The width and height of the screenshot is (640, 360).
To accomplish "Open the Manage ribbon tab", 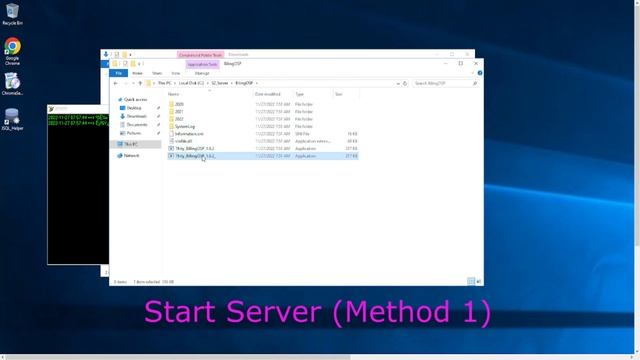I will point(202,73).
